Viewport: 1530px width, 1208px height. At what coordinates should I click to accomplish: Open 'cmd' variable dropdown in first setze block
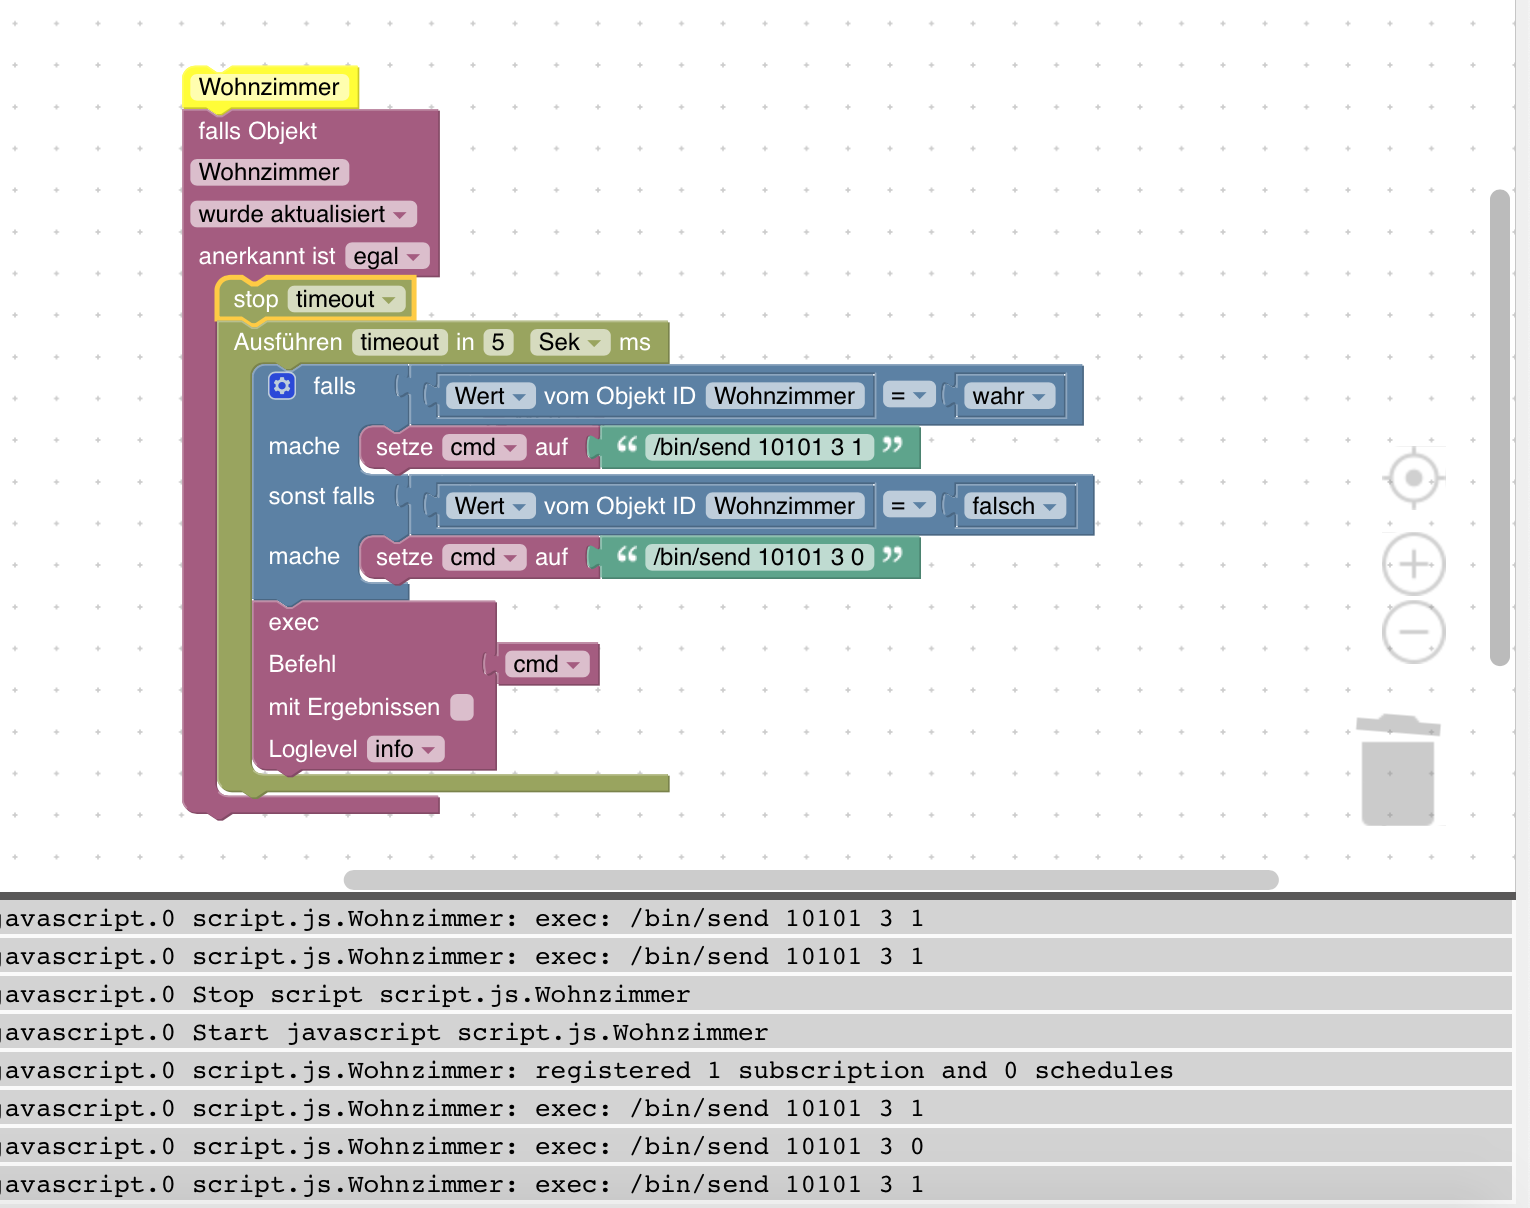point(484,447)
